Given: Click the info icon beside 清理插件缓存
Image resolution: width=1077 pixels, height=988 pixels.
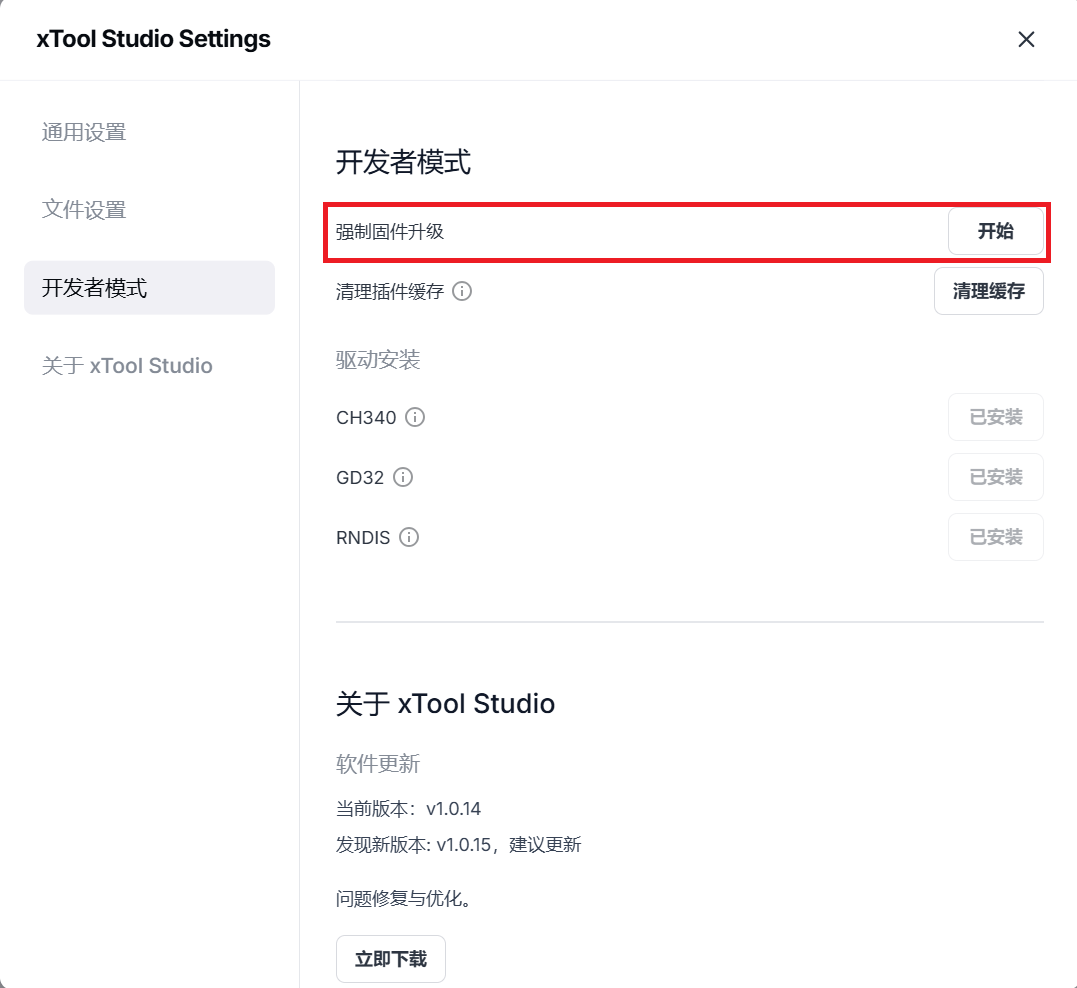Looking at the screenshot, I should [462, 291].
